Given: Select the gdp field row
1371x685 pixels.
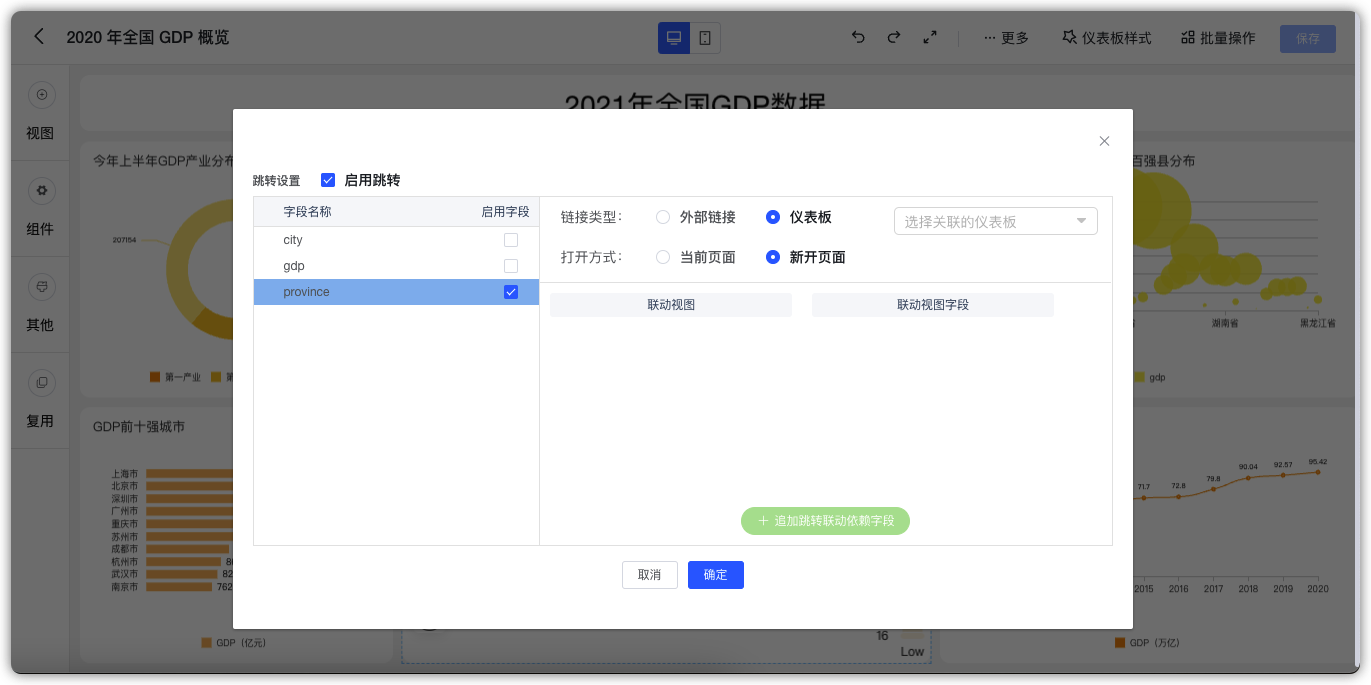Looking at the screenshot, I should point(396,266).
